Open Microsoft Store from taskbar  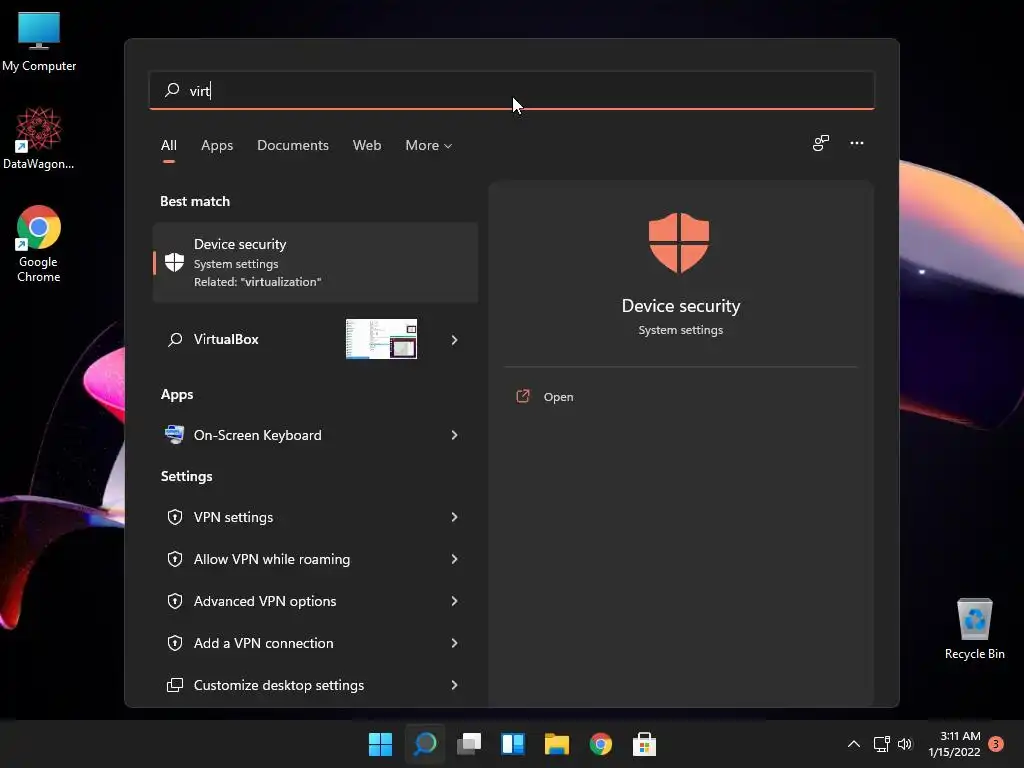tap(644, 744)
